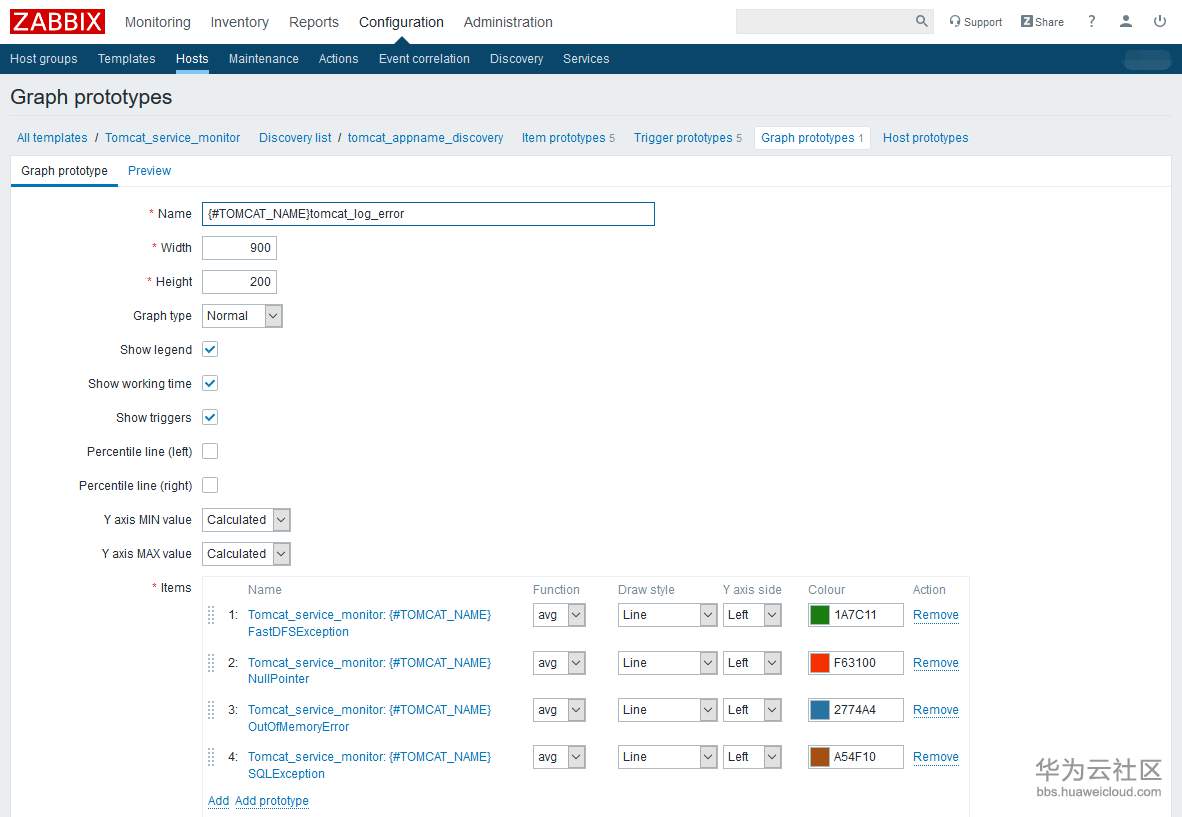Image resolution: width=1182 pixels, height=817 pixels.
Task: Open Function dropdown for SQLException item
Action: pyautogui.click(x=559, y=757)
